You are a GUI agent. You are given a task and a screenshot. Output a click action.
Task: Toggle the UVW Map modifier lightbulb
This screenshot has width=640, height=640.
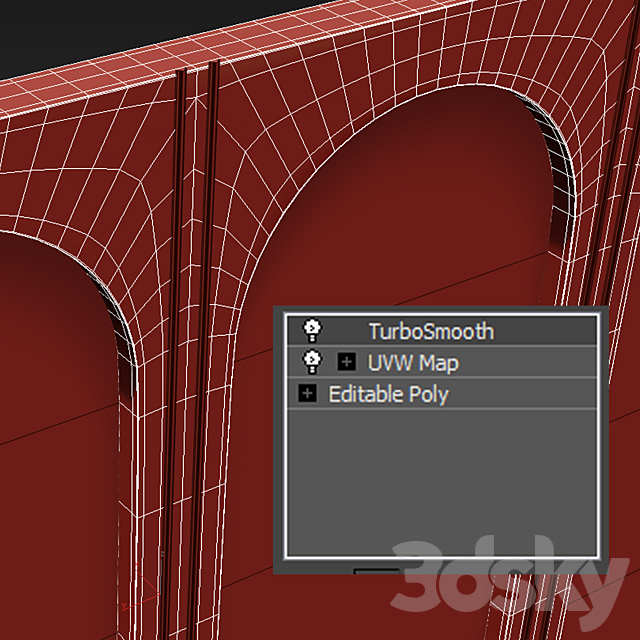(x=313, y=362)
